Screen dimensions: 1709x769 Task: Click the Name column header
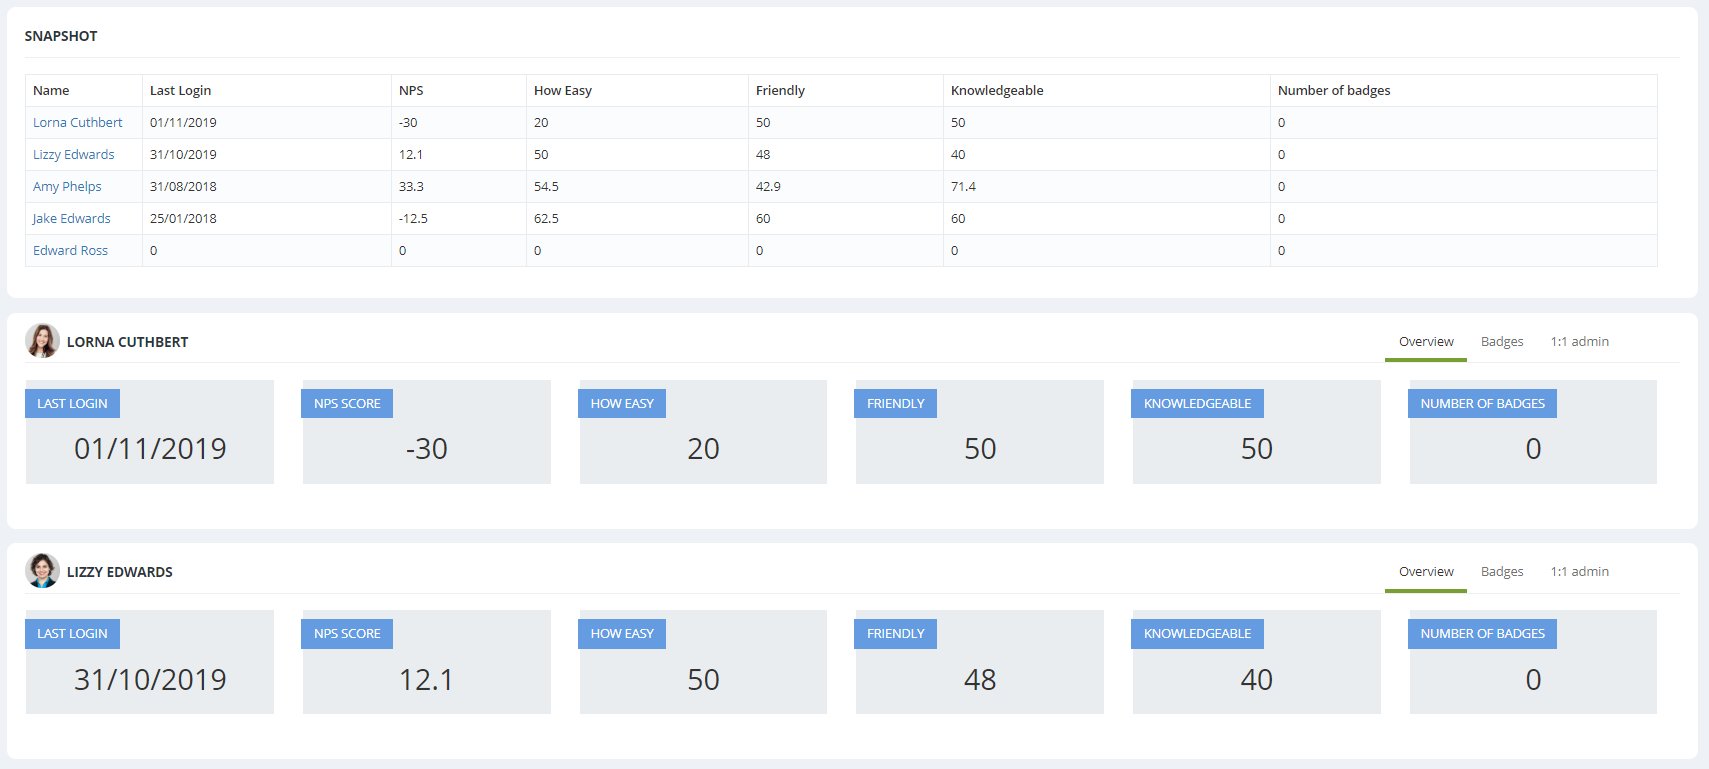[x=84, y=90]
